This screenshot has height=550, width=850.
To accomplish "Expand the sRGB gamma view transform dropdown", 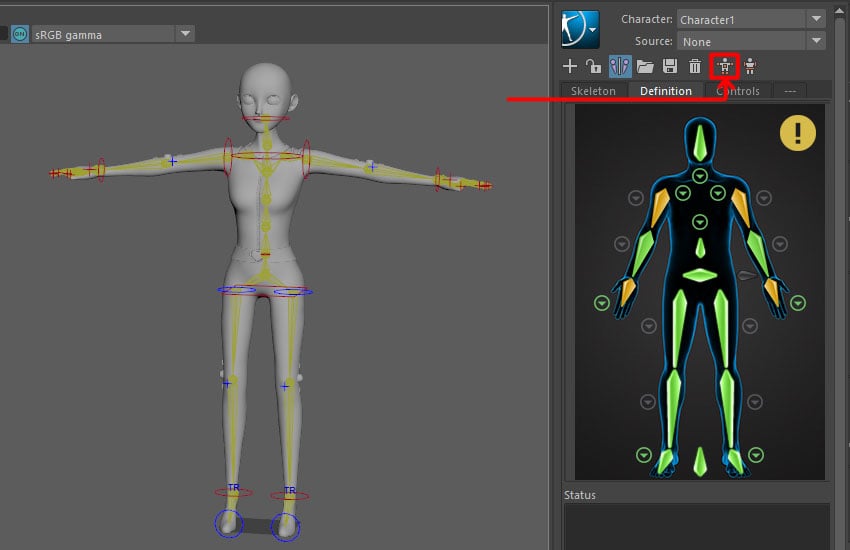I will [184, 34].
